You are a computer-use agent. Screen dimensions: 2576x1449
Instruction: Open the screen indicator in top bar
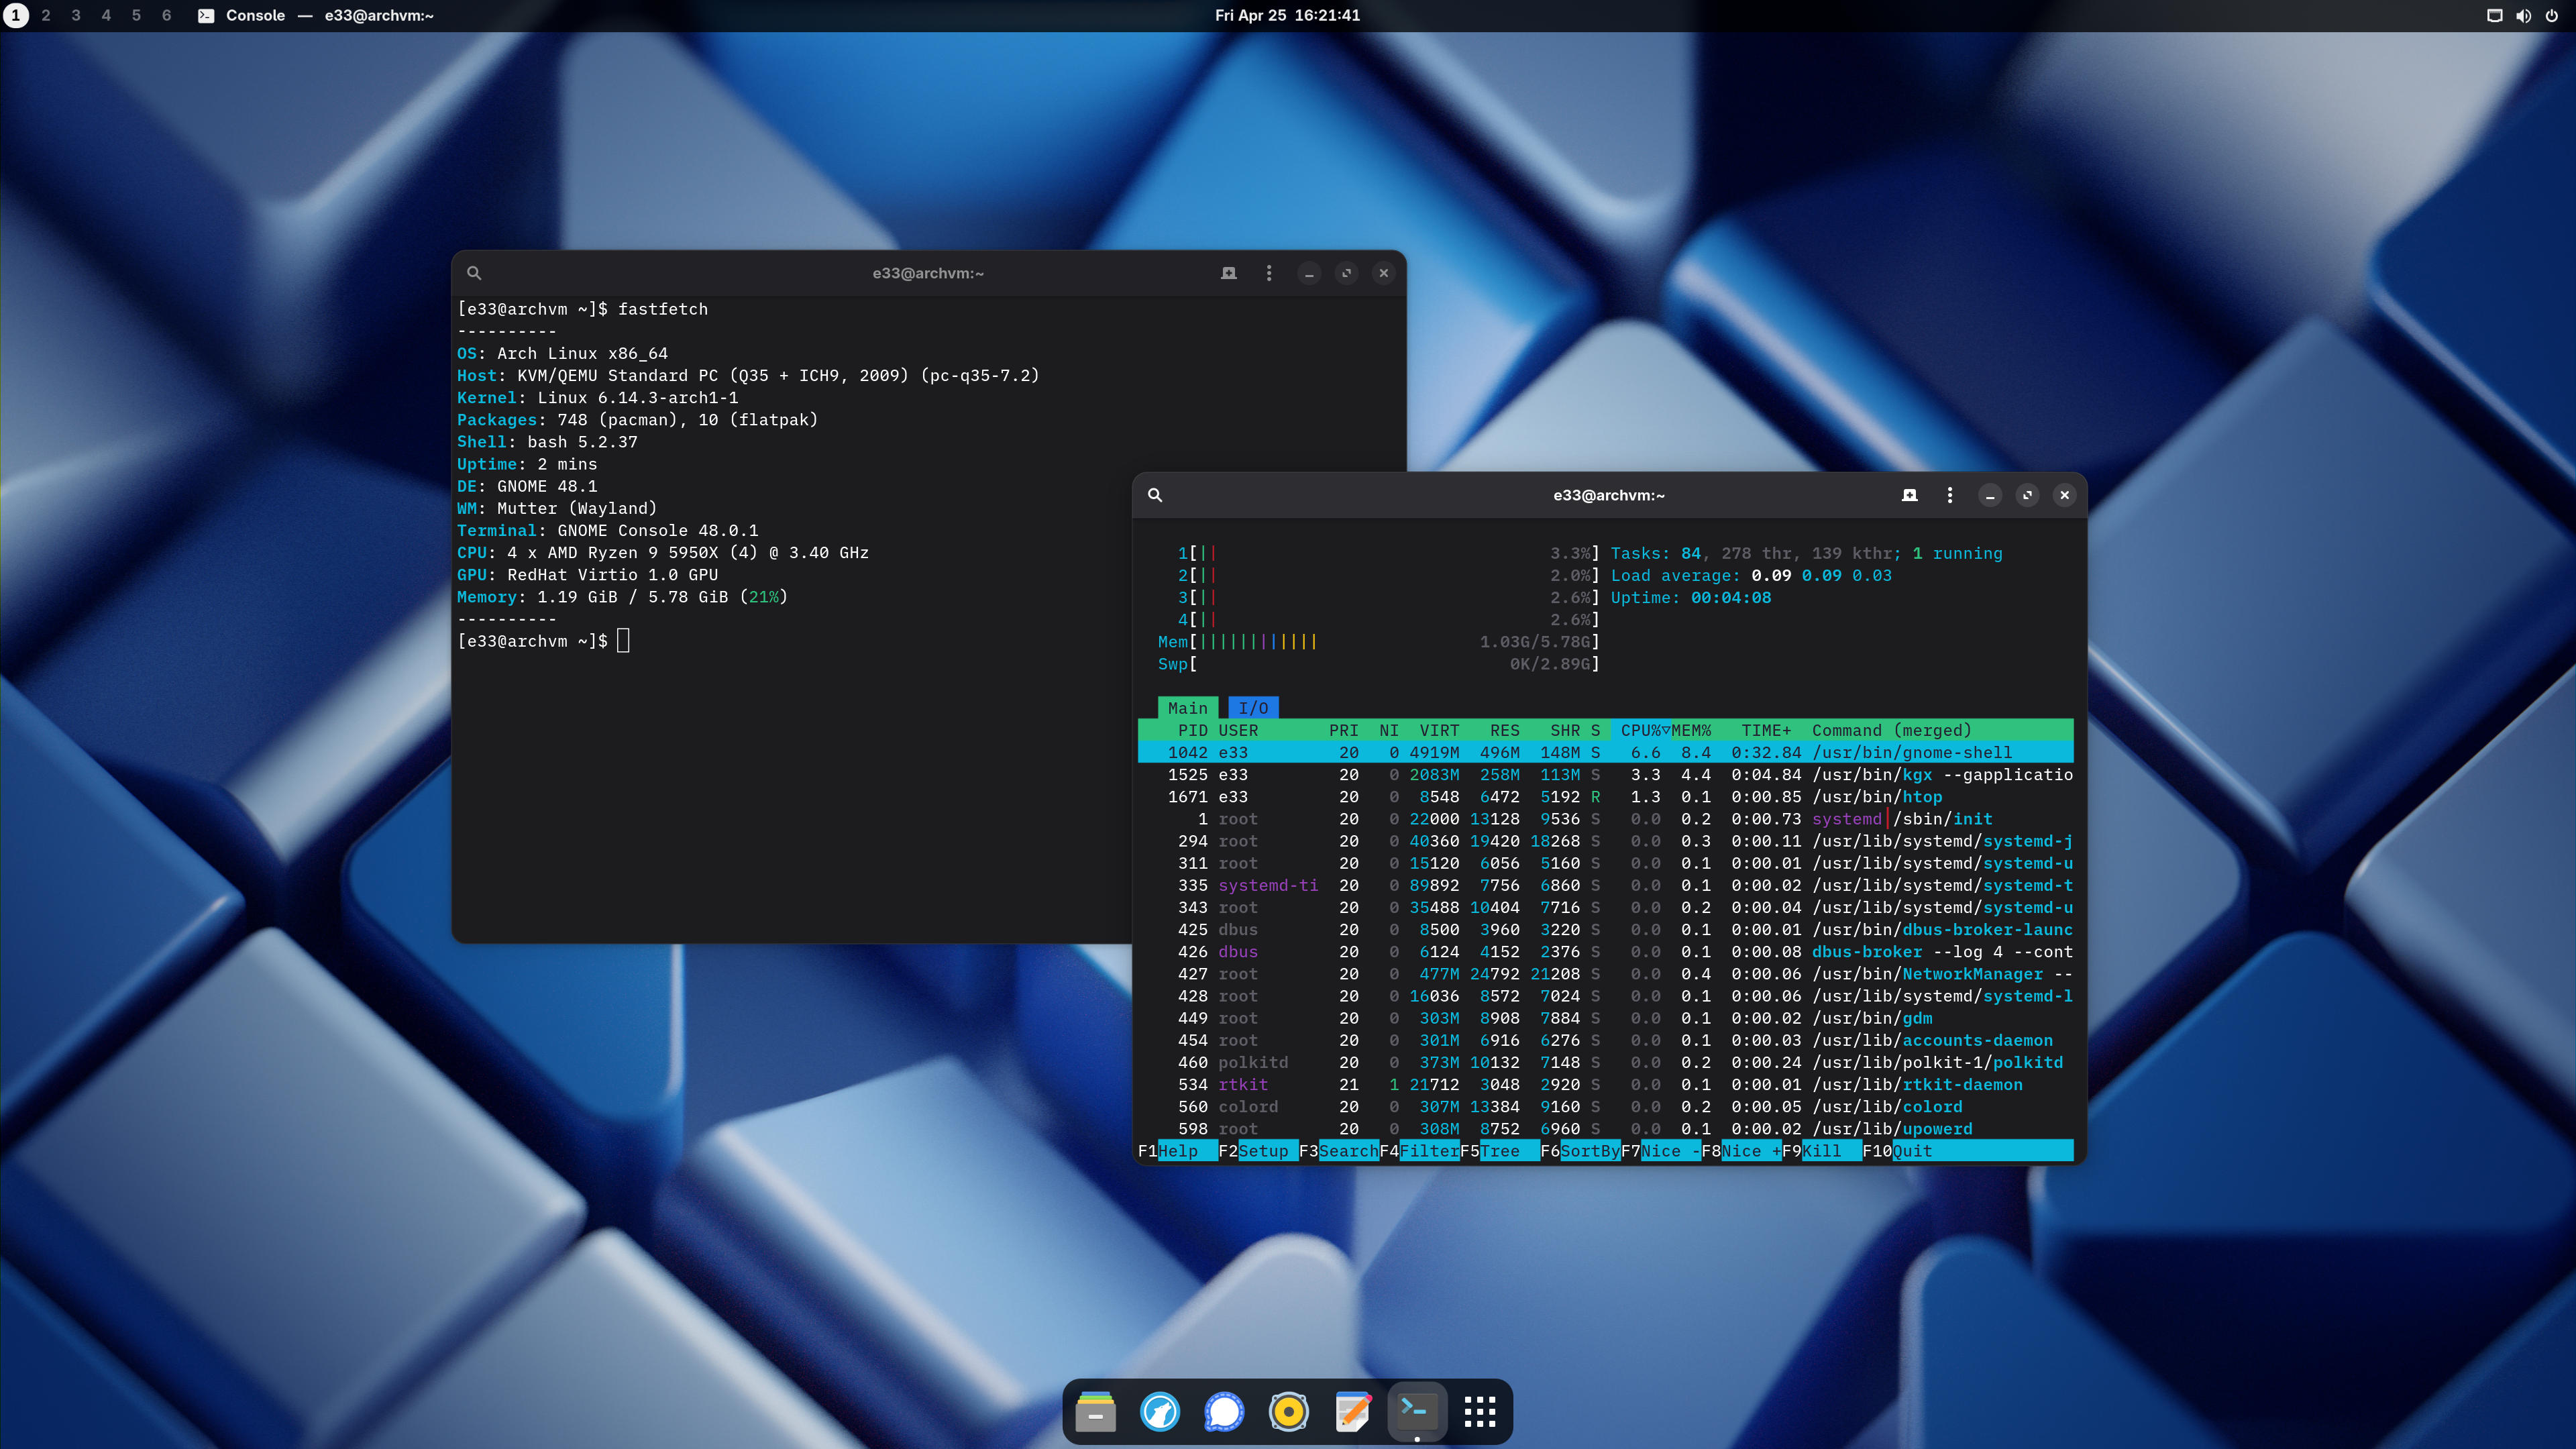2494,15
